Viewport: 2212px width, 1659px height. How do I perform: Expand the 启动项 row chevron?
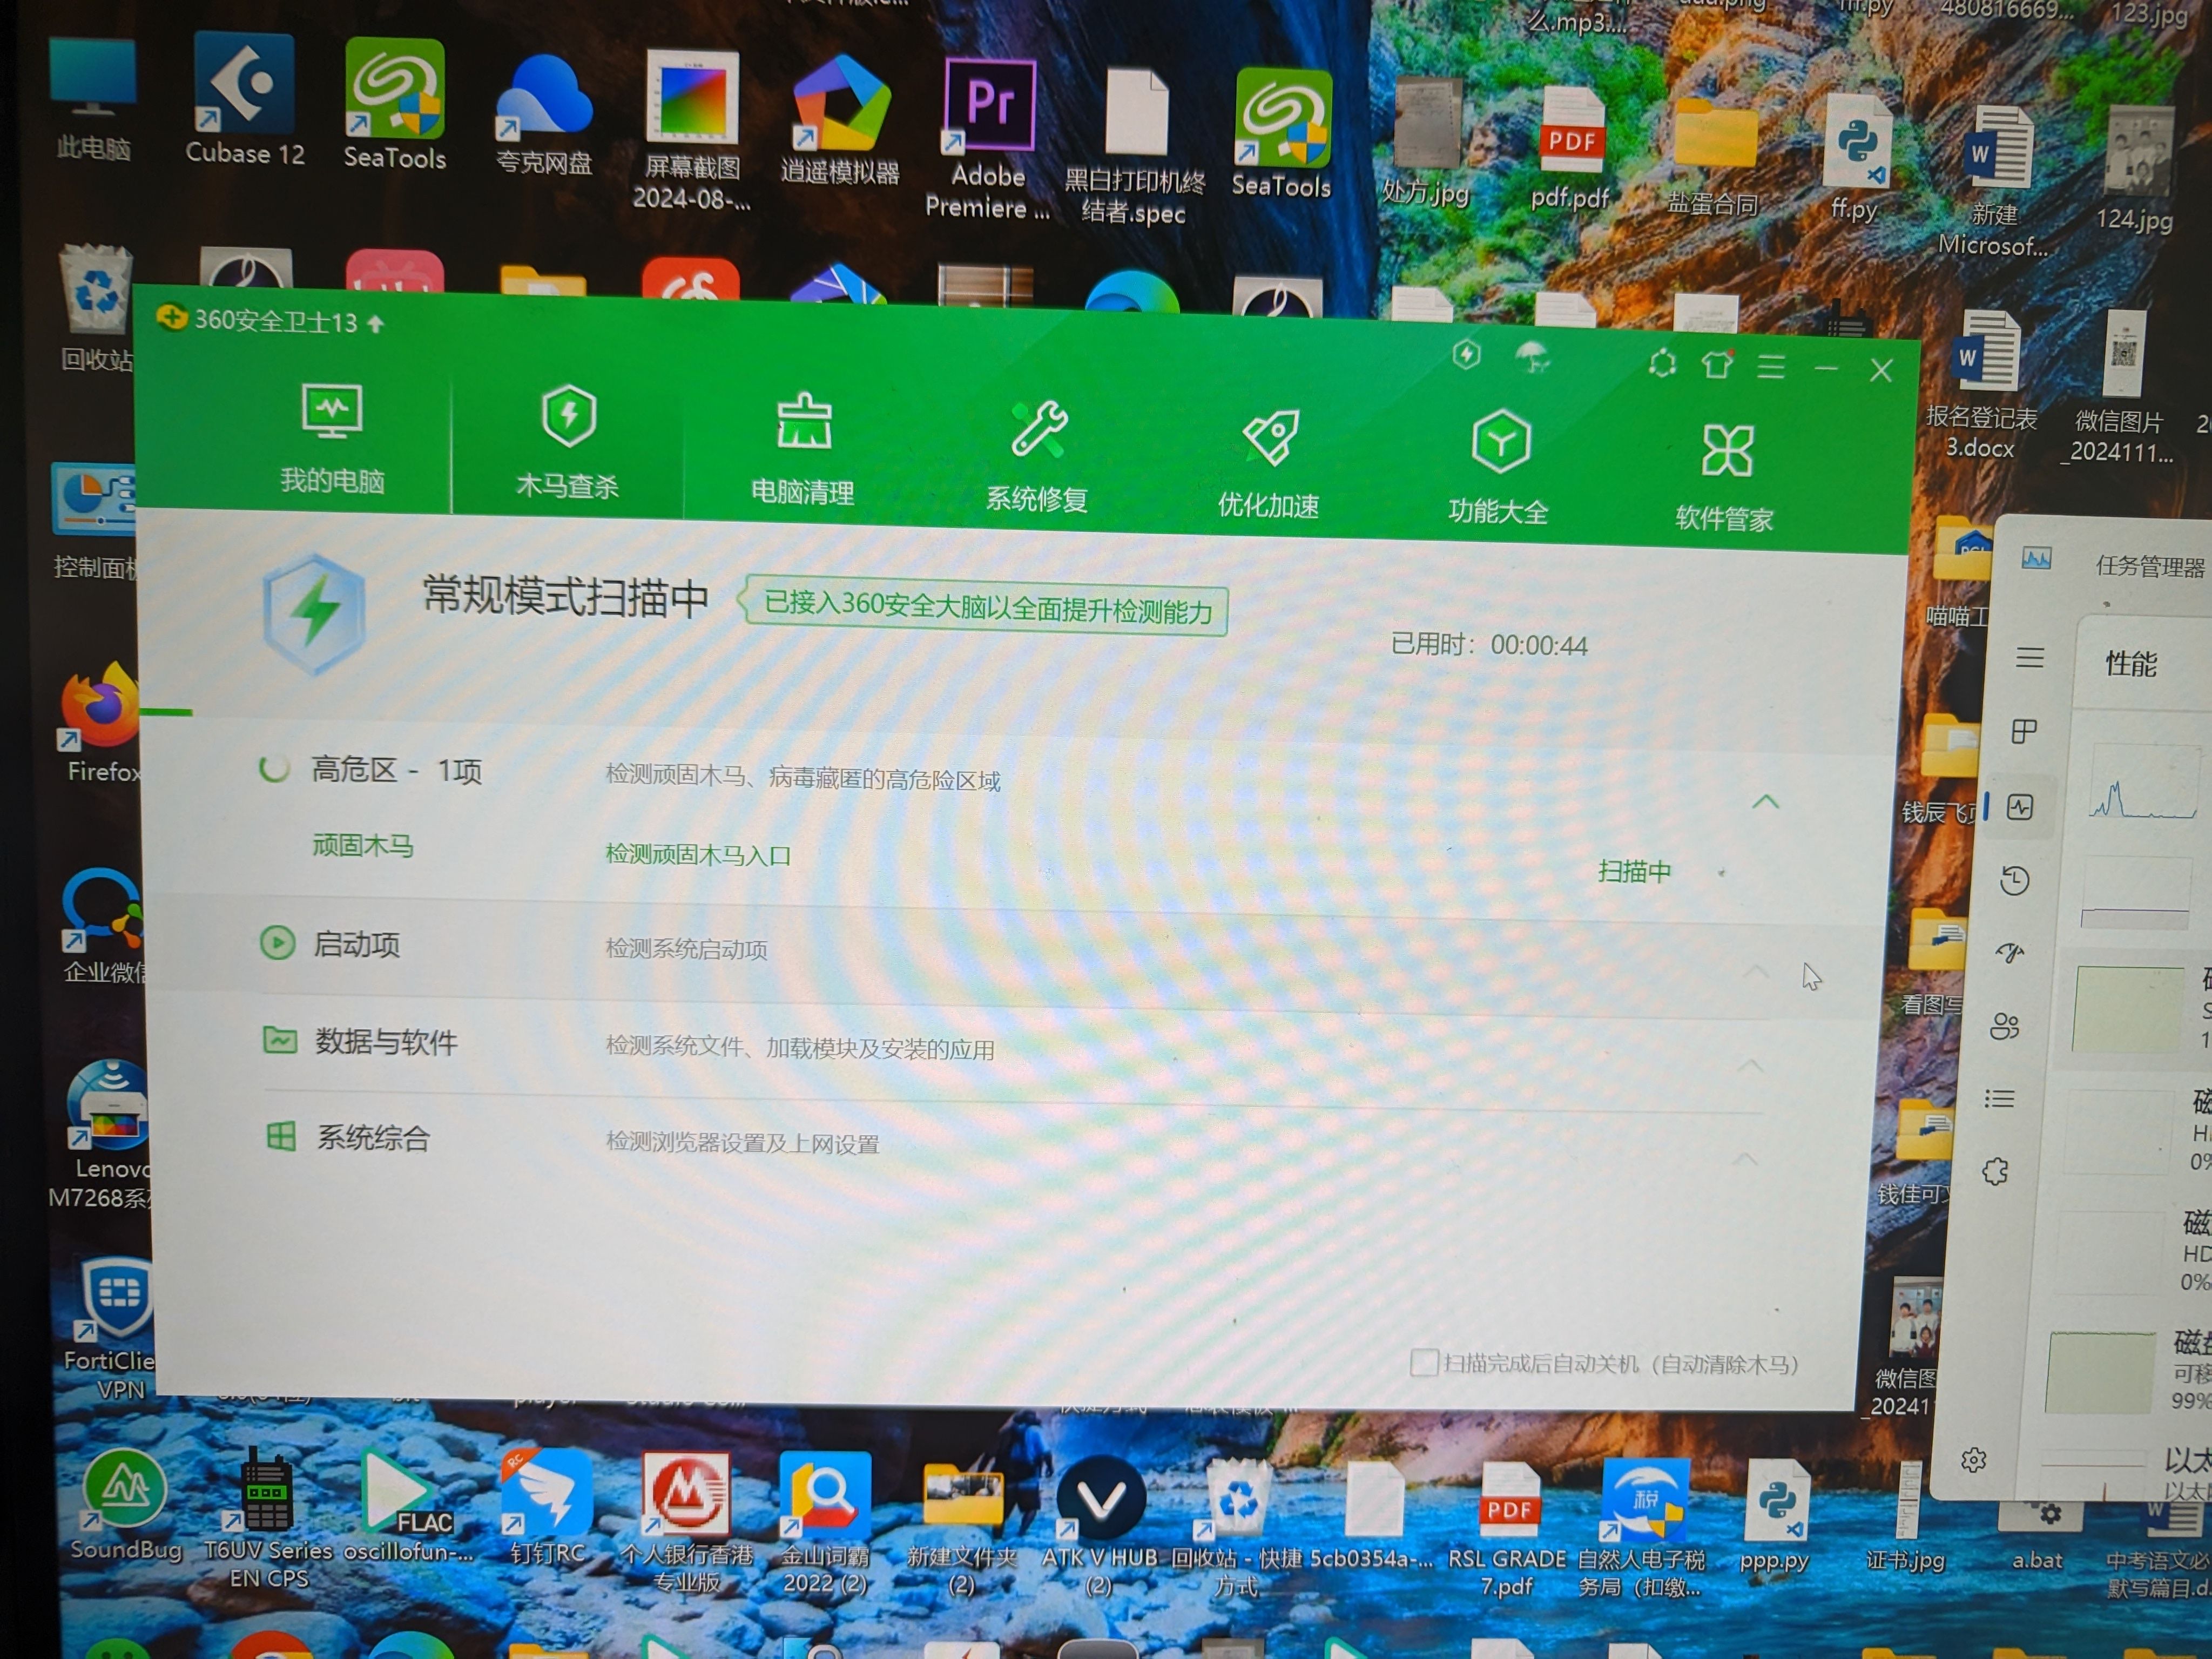[x=1756, y=971]
